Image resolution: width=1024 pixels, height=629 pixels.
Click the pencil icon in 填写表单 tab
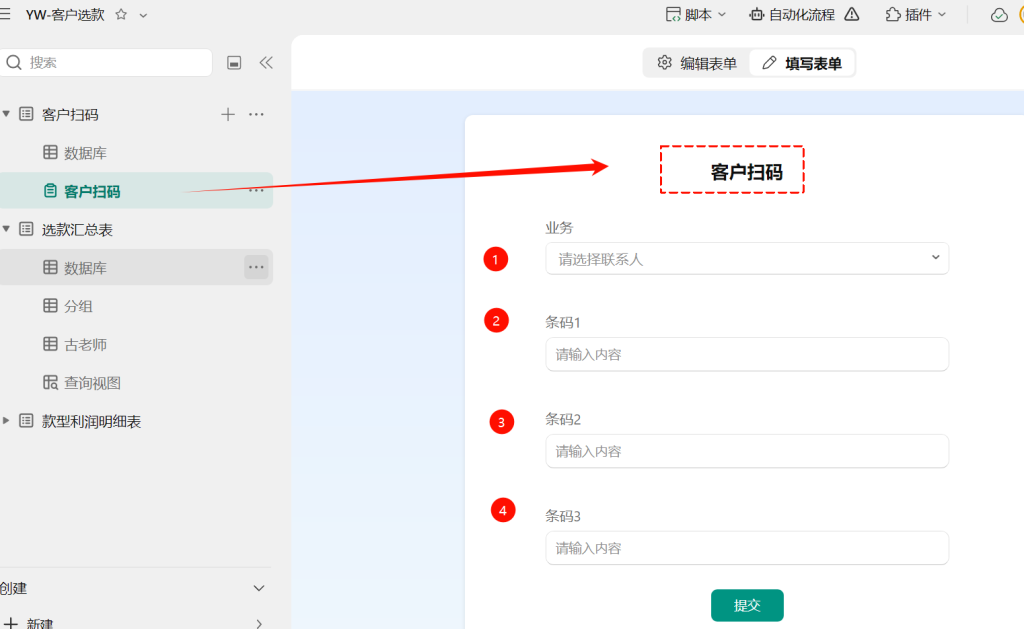pos(769,63)
